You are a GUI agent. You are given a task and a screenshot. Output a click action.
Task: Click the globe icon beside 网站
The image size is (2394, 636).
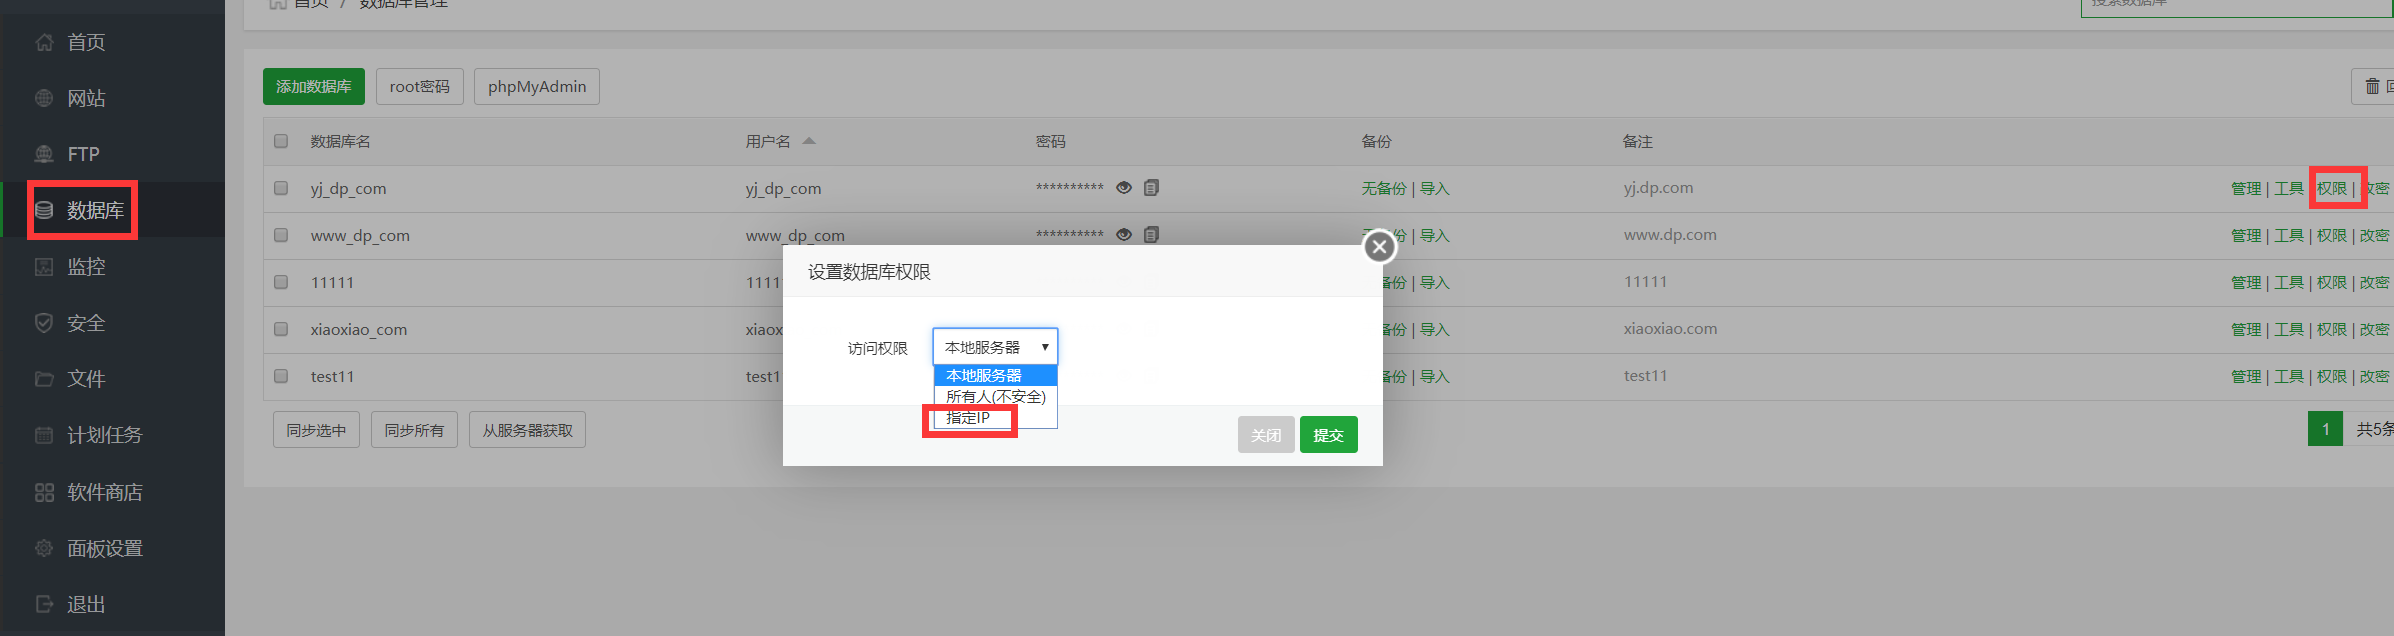coord(44,98)
